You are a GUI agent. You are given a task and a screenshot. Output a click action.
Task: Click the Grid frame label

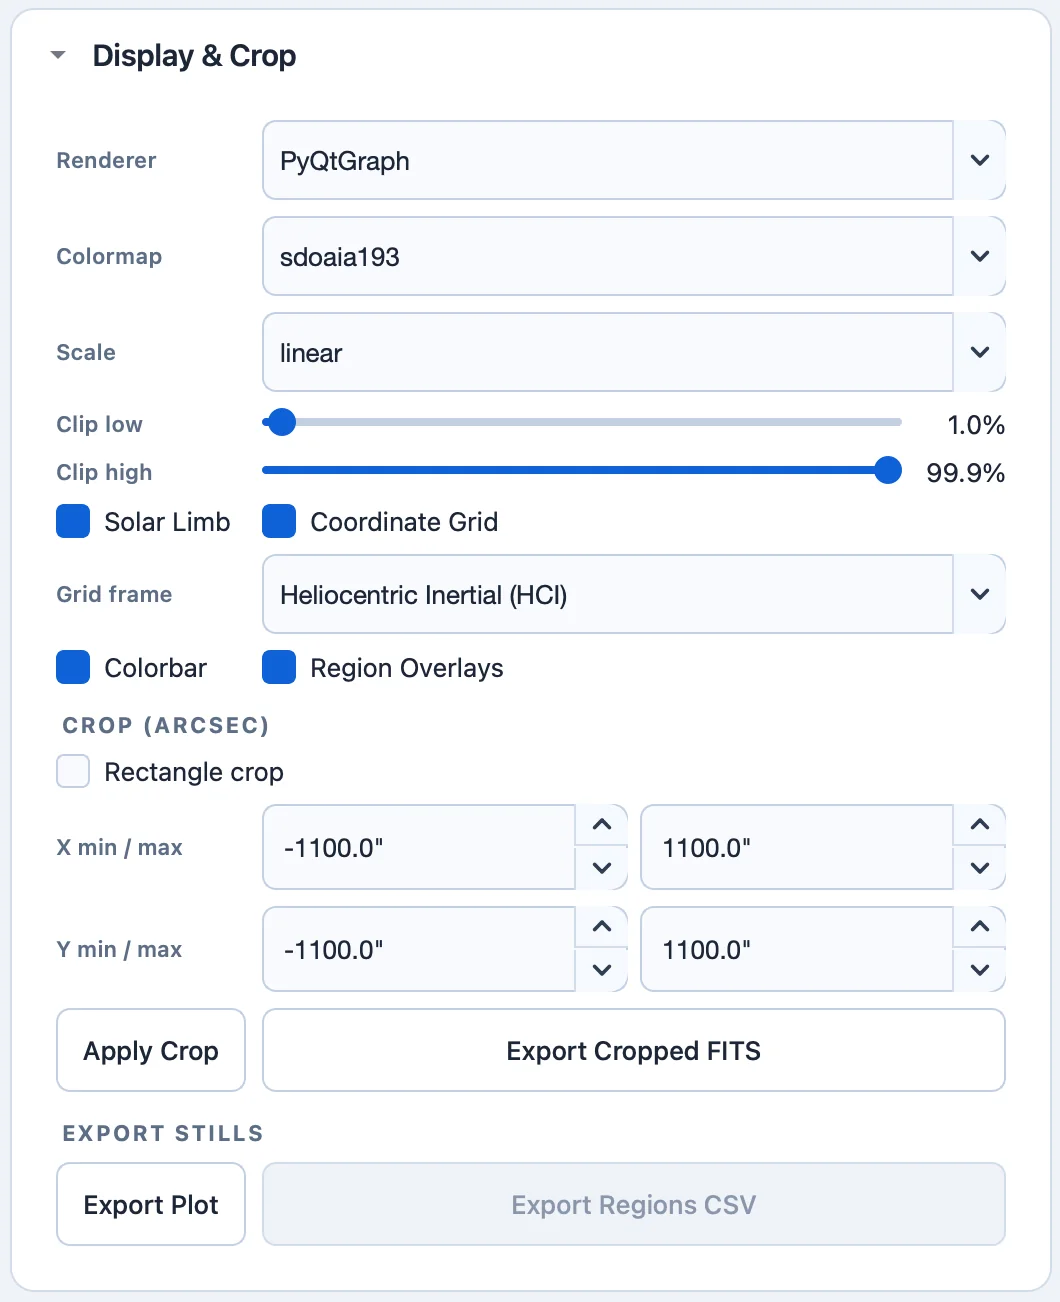tap(114, 595)
